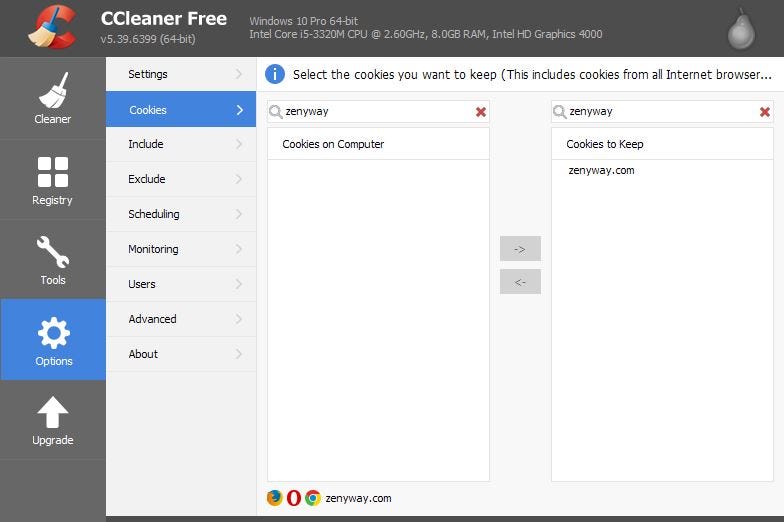Open the Scheduling options page
This screenshot has height=522, width=784.
pyautogui.click(x=181, y=214)
